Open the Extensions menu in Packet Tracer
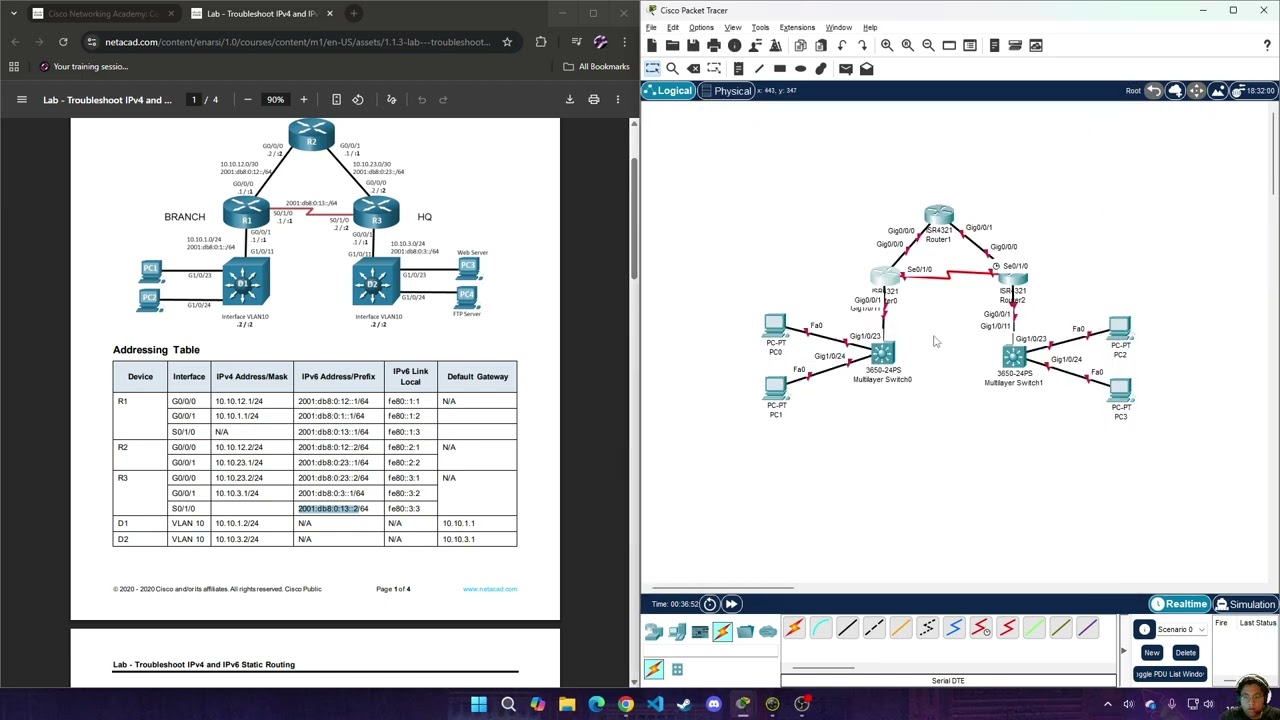Viewport: 1280px width, 720px height. pyautogui.click(x=797, y=27)
